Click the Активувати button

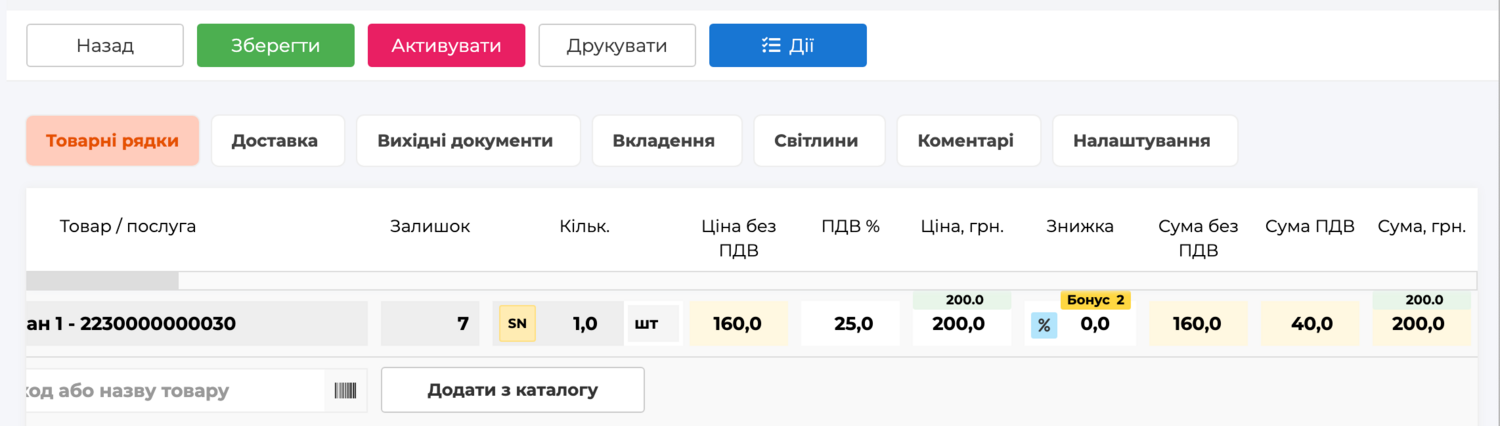pyautogui.click(x=447, y=46)
